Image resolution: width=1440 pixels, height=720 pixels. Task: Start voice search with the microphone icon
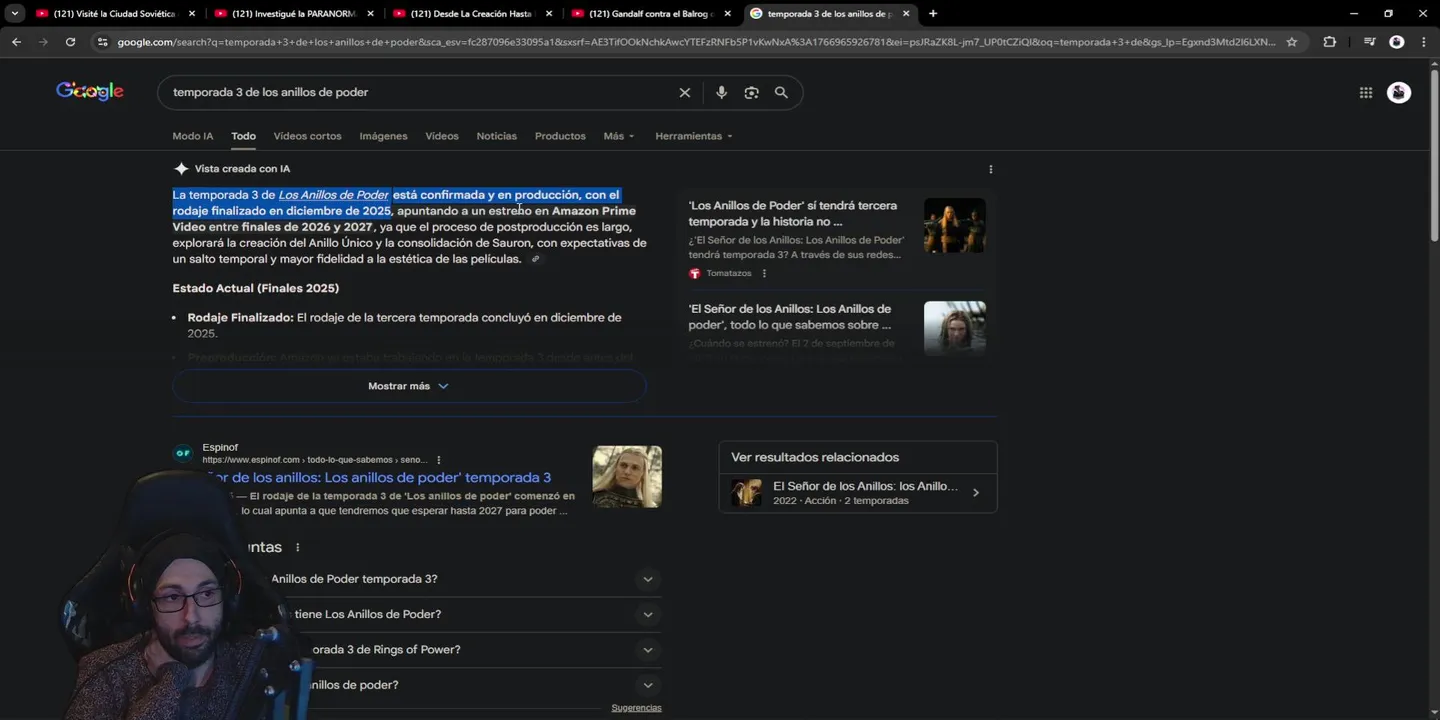(721, 92)
